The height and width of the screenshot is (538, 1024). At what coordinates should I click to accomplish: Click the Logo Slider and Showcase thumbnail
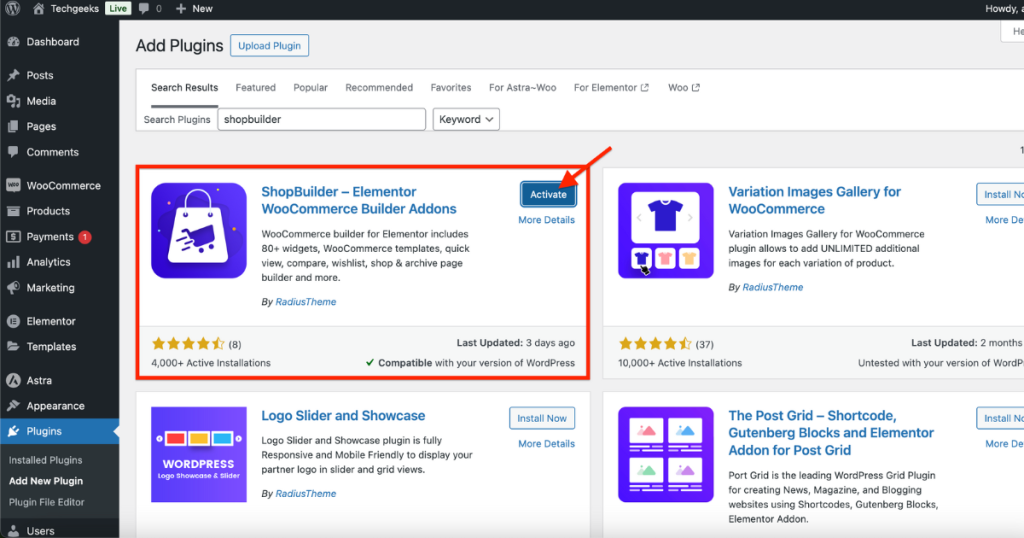pos(199,454)
